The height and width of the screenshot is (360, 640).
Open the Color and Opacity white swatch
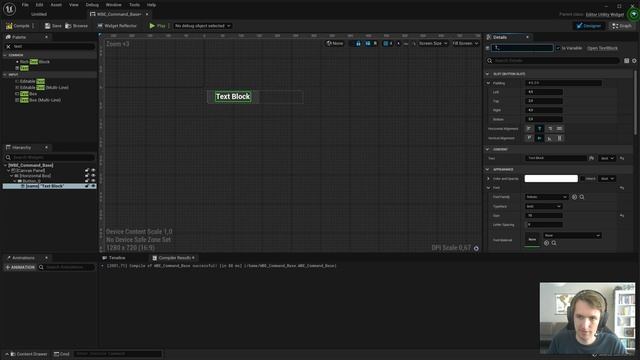551,179
